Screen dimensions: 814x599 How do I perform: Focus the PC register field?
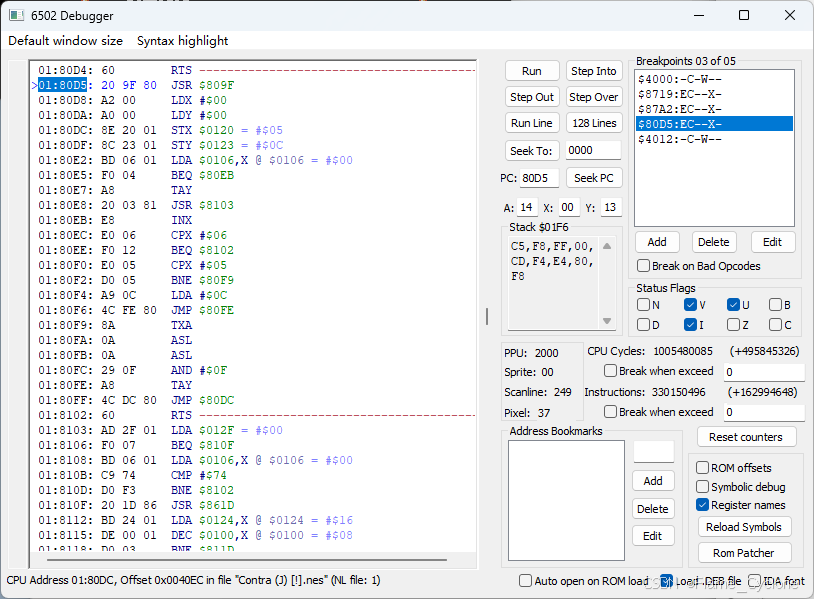(538, 178)
